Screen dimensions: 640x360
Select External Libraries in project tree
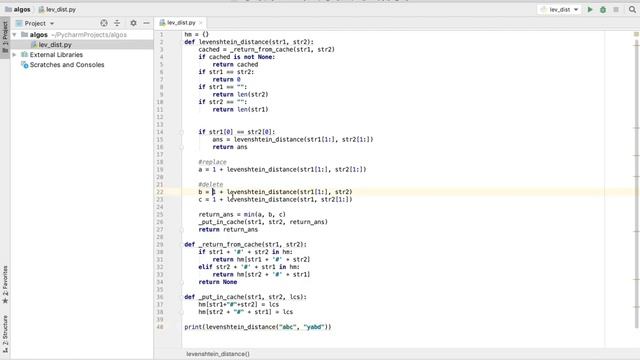(56, 54)
